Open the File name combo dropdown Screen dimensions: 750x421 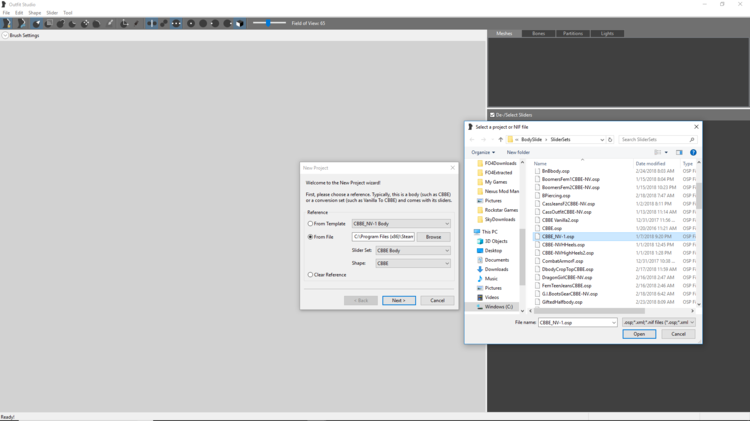coord(614,323)
